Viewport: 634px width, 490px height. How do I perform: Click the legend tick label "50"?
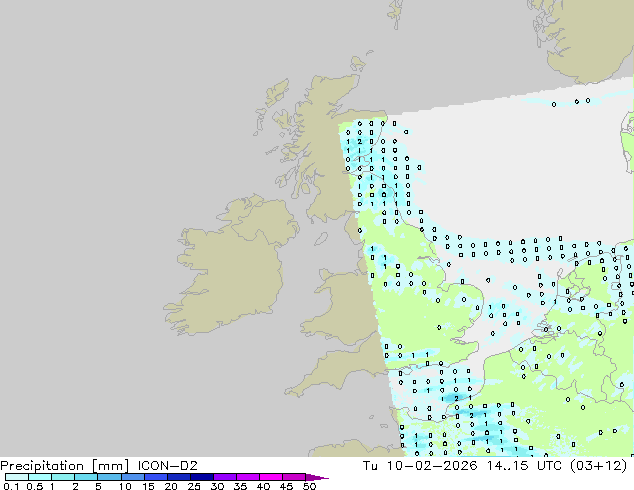(x=310, y=487)
